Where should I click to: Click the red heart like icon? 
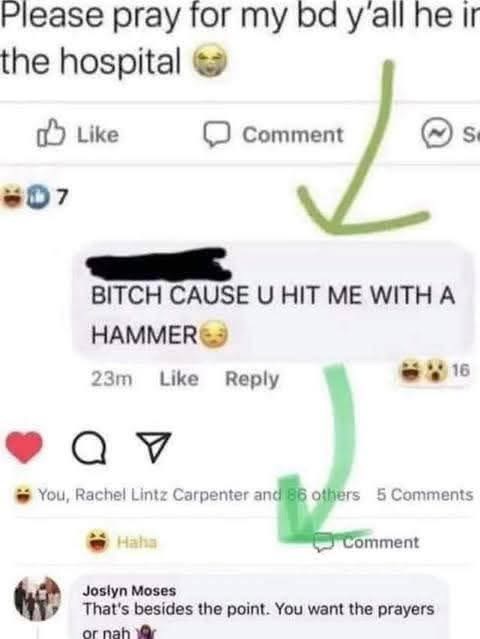[24, 447]
